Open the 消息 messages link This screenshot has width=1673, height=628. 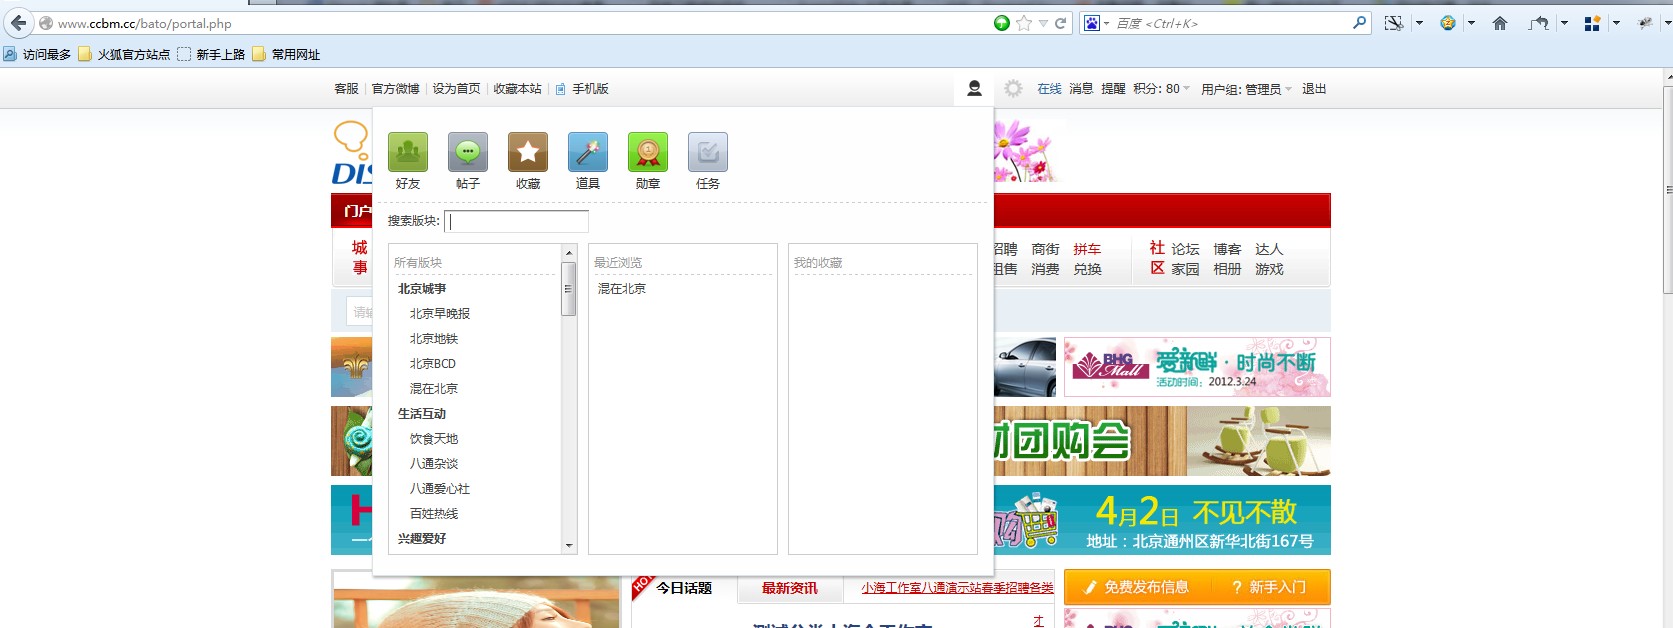click(x=1081, y=89)
